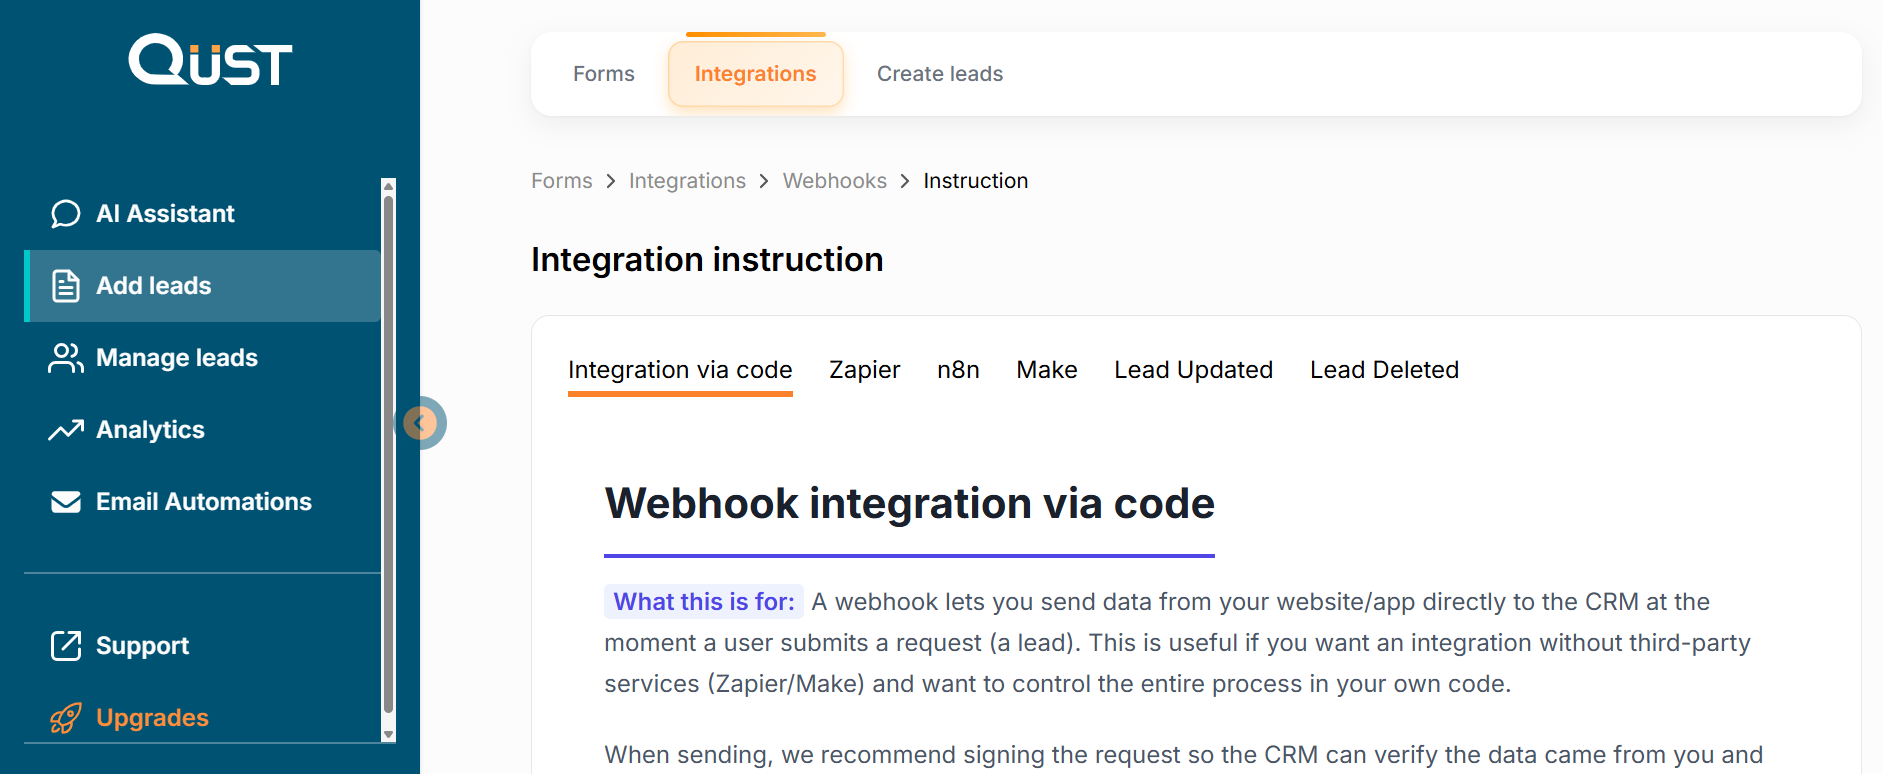
Task: Collapse the sidebar with the arrow toggle
Action: [420, 423]
